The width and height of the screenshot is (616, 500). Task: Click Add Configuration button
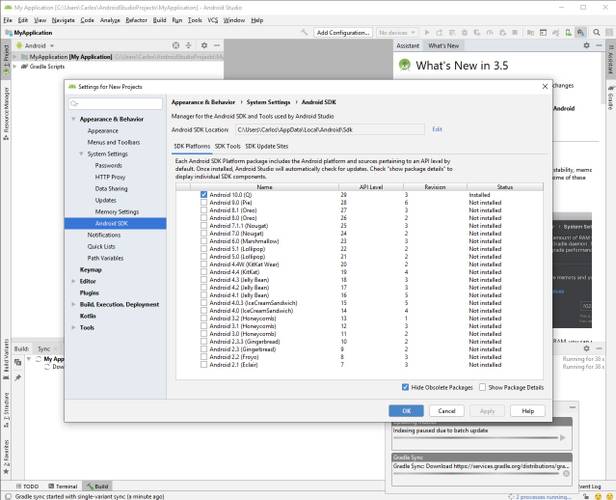click(343, 33)
